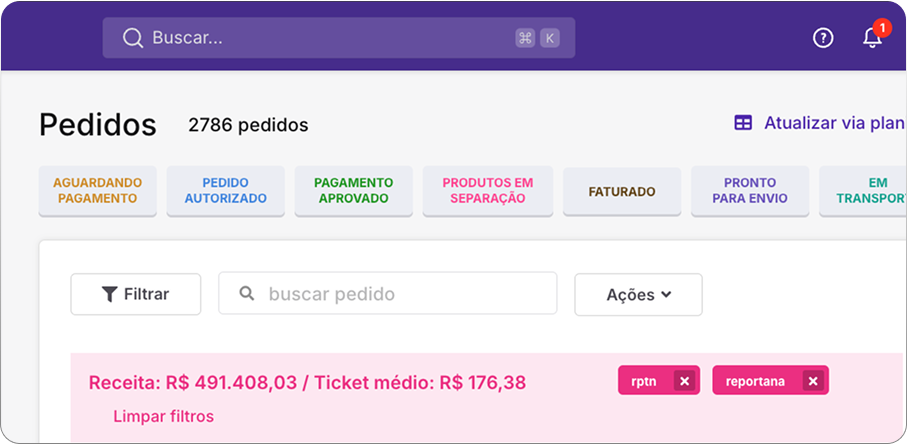Select the Em Transporte status tab
Image resolution: width=907 pixels, height=444 pixels.
[x=863, y=191]
